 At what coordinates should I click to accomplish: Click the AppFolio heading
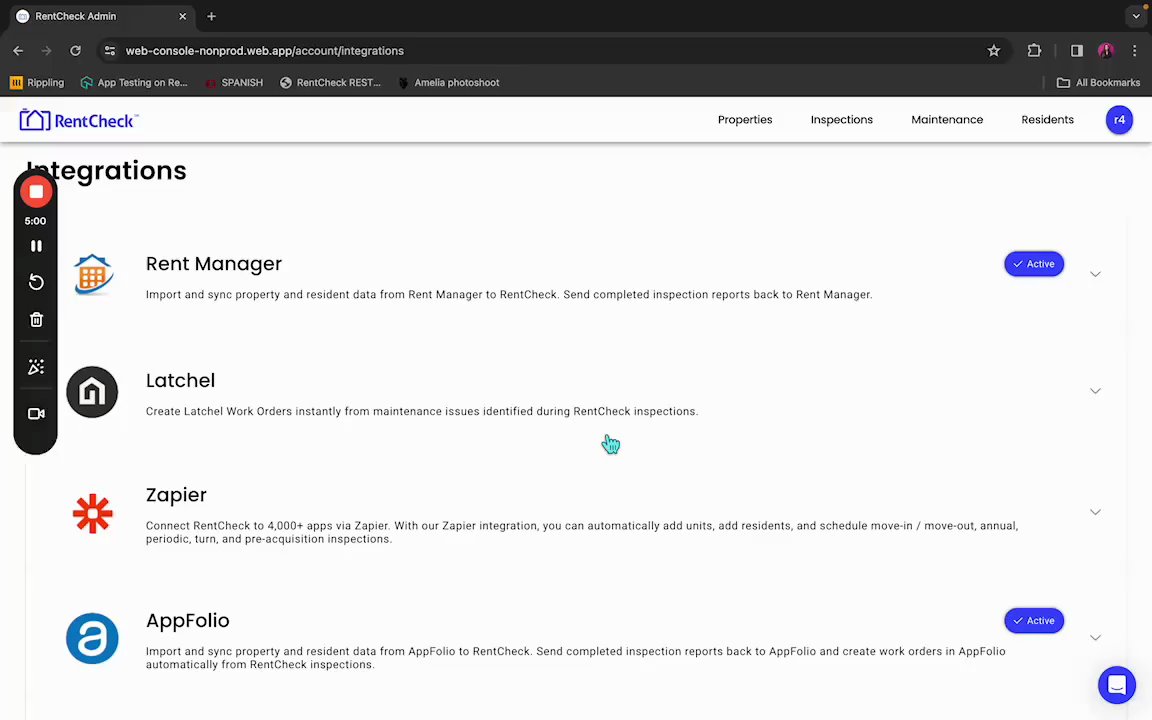[187, 621]
